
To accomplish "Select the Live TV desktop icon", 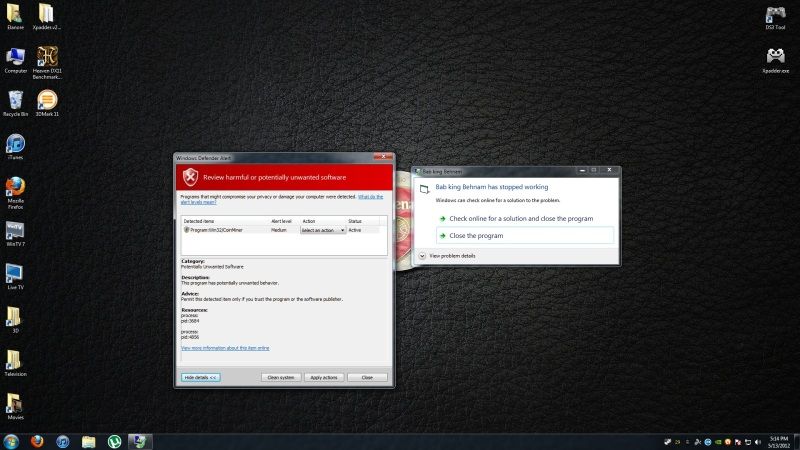I will (15, 273).
